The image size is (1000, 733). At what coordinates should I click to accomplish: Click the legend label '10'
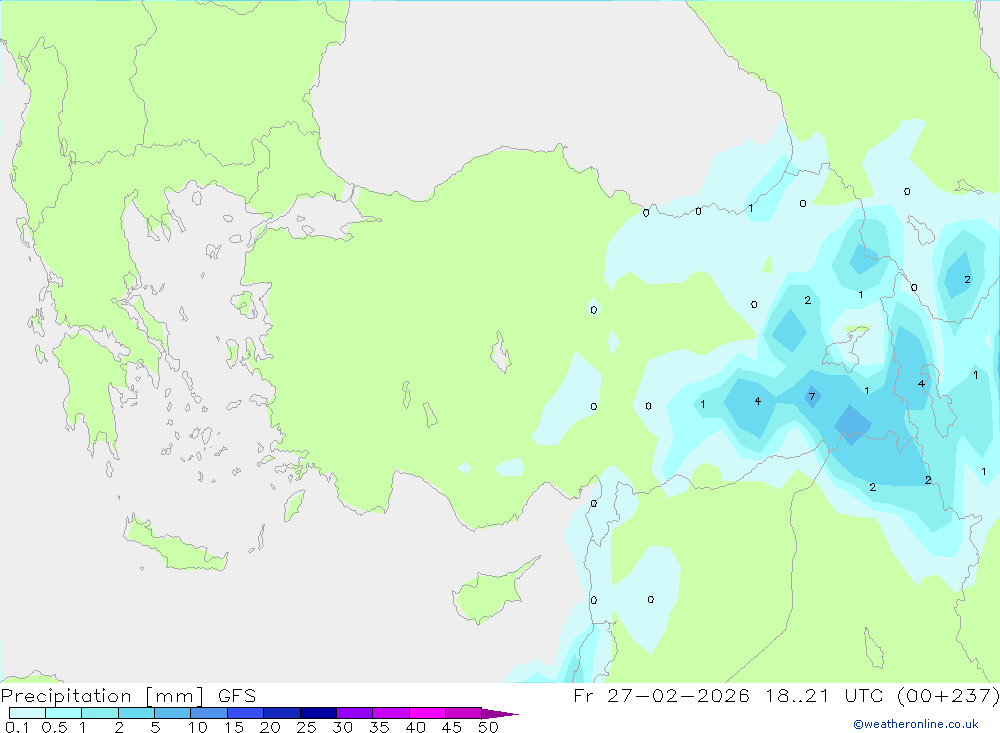pyautogui.click(x=198, y=727)
